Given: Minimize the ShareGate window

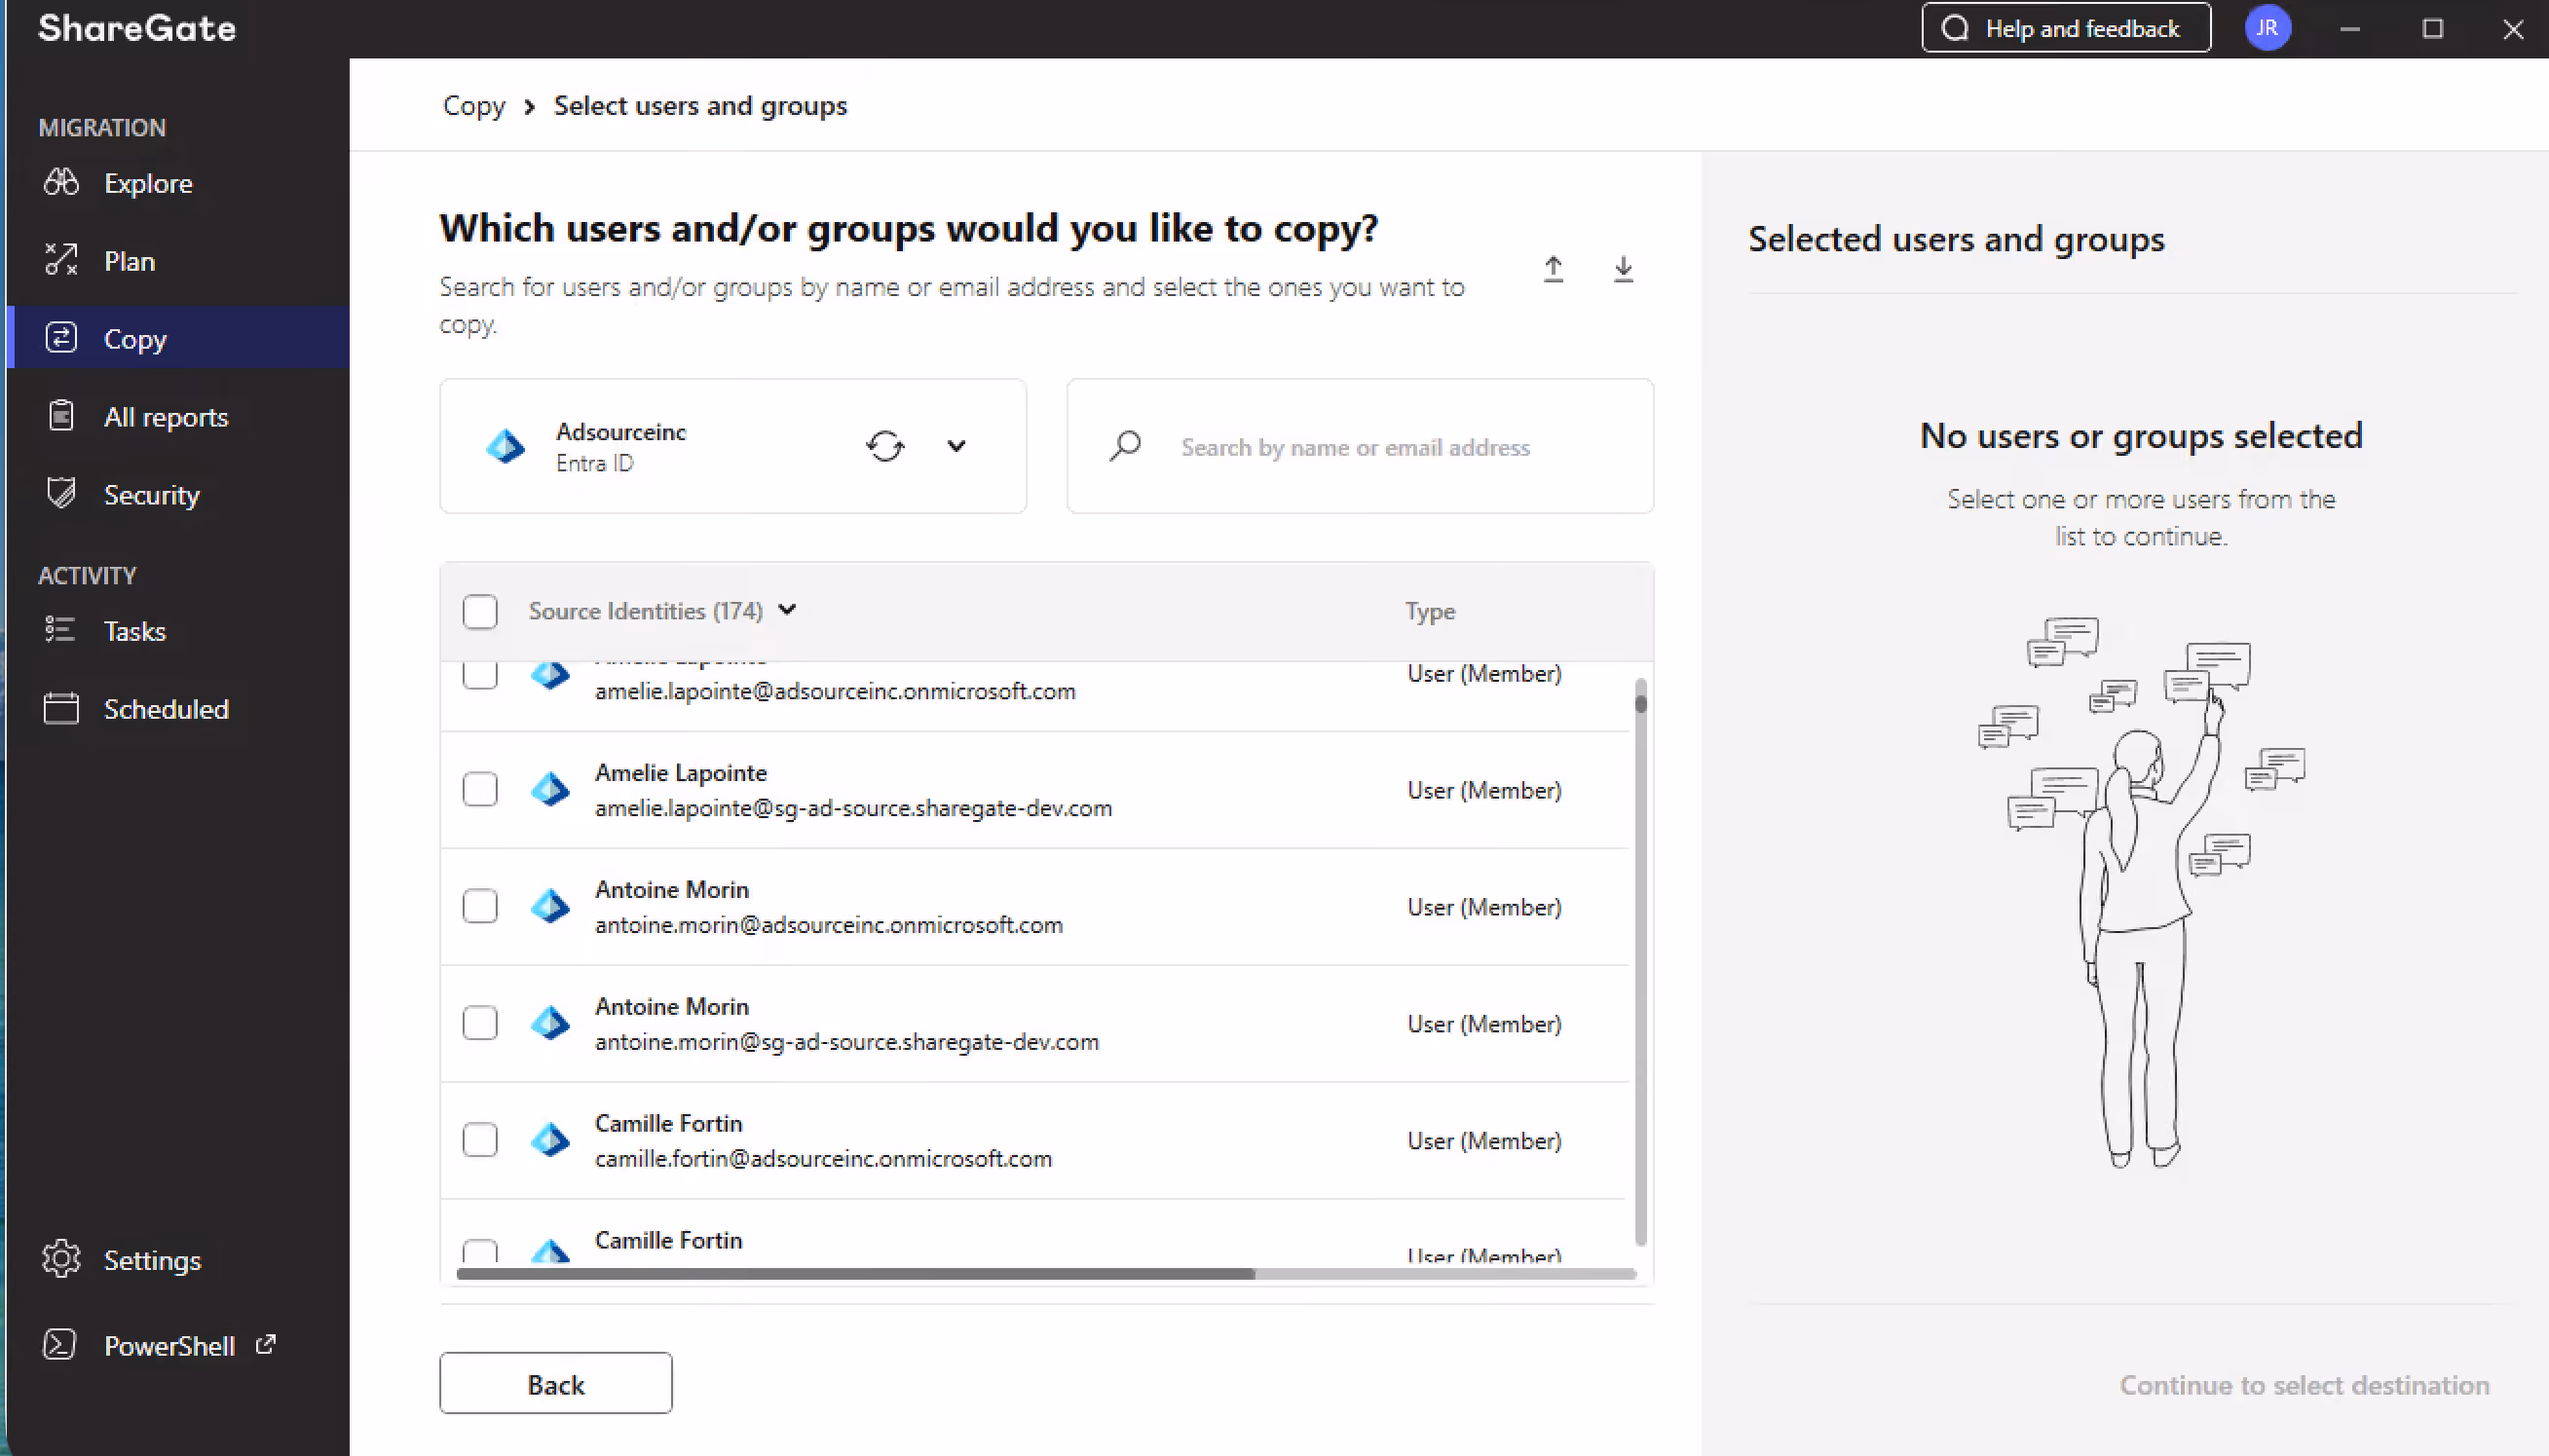Looking at the screenshot, I should (2350, 29).
